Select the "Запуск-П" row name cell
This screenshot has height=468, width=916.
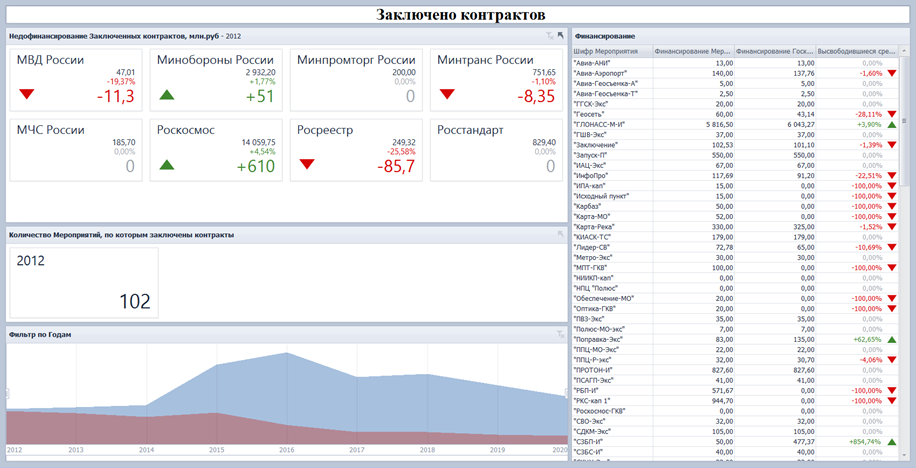(x=612, y=155)
